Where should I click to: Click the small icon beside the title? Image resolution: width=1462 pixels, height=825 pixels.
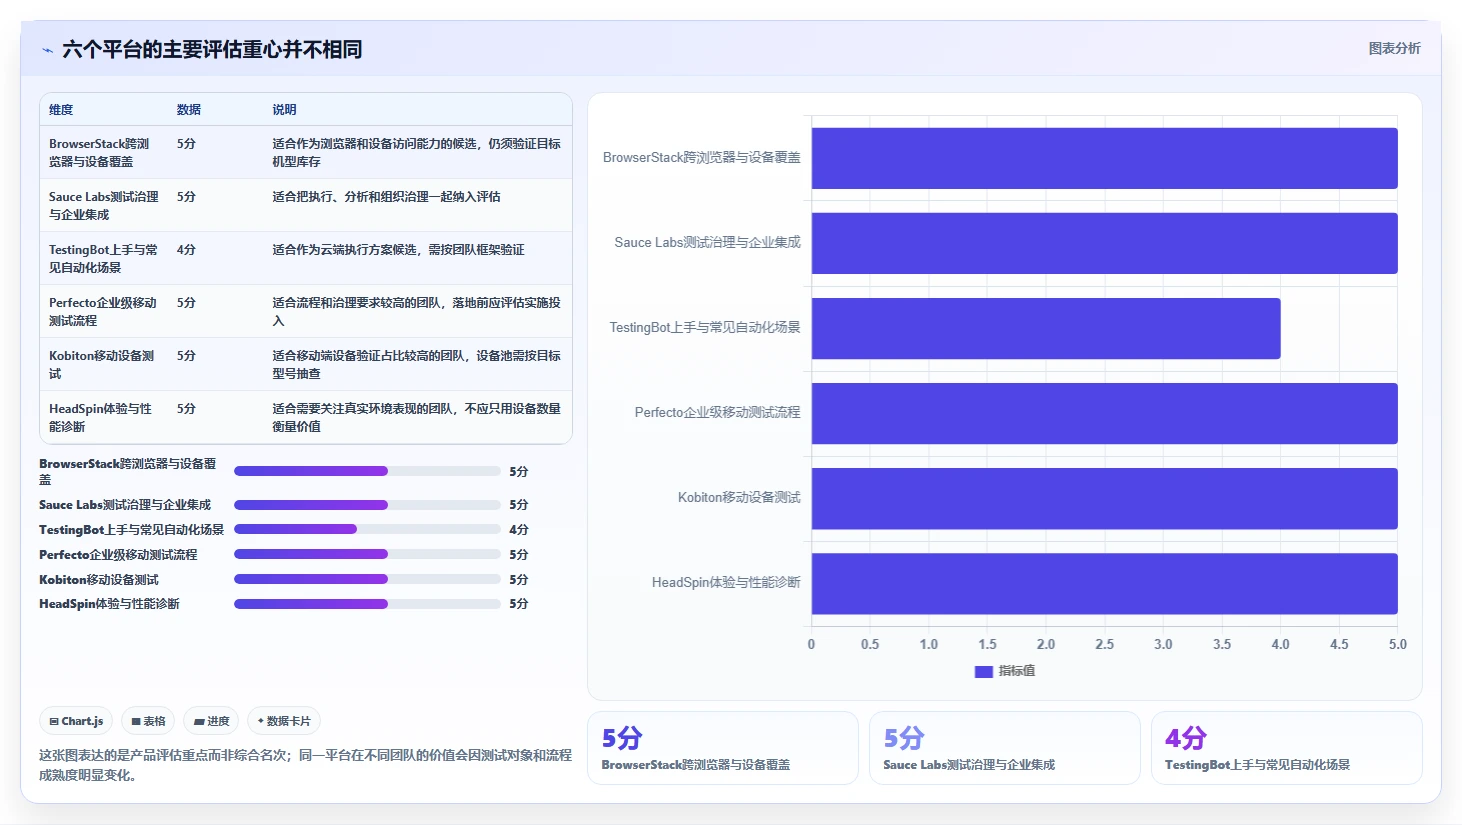[47, 50]
